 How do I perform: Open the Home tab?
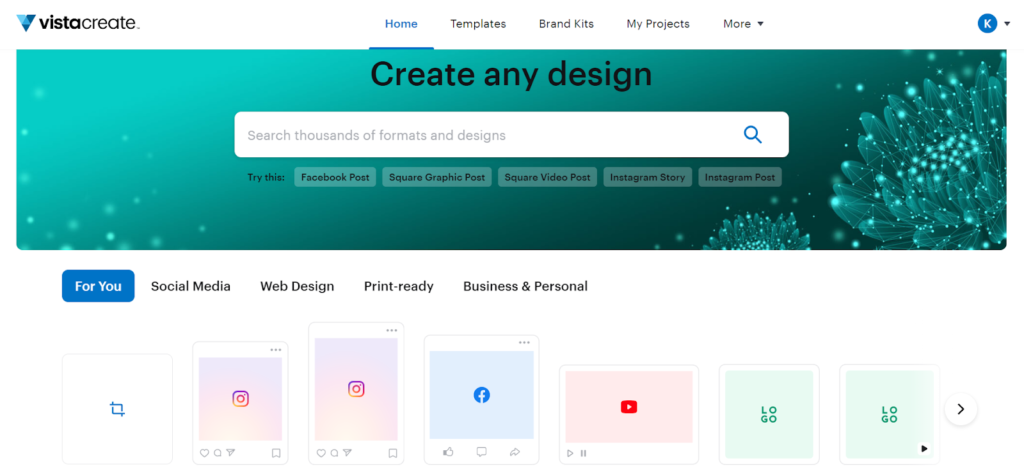coord(401,24)
